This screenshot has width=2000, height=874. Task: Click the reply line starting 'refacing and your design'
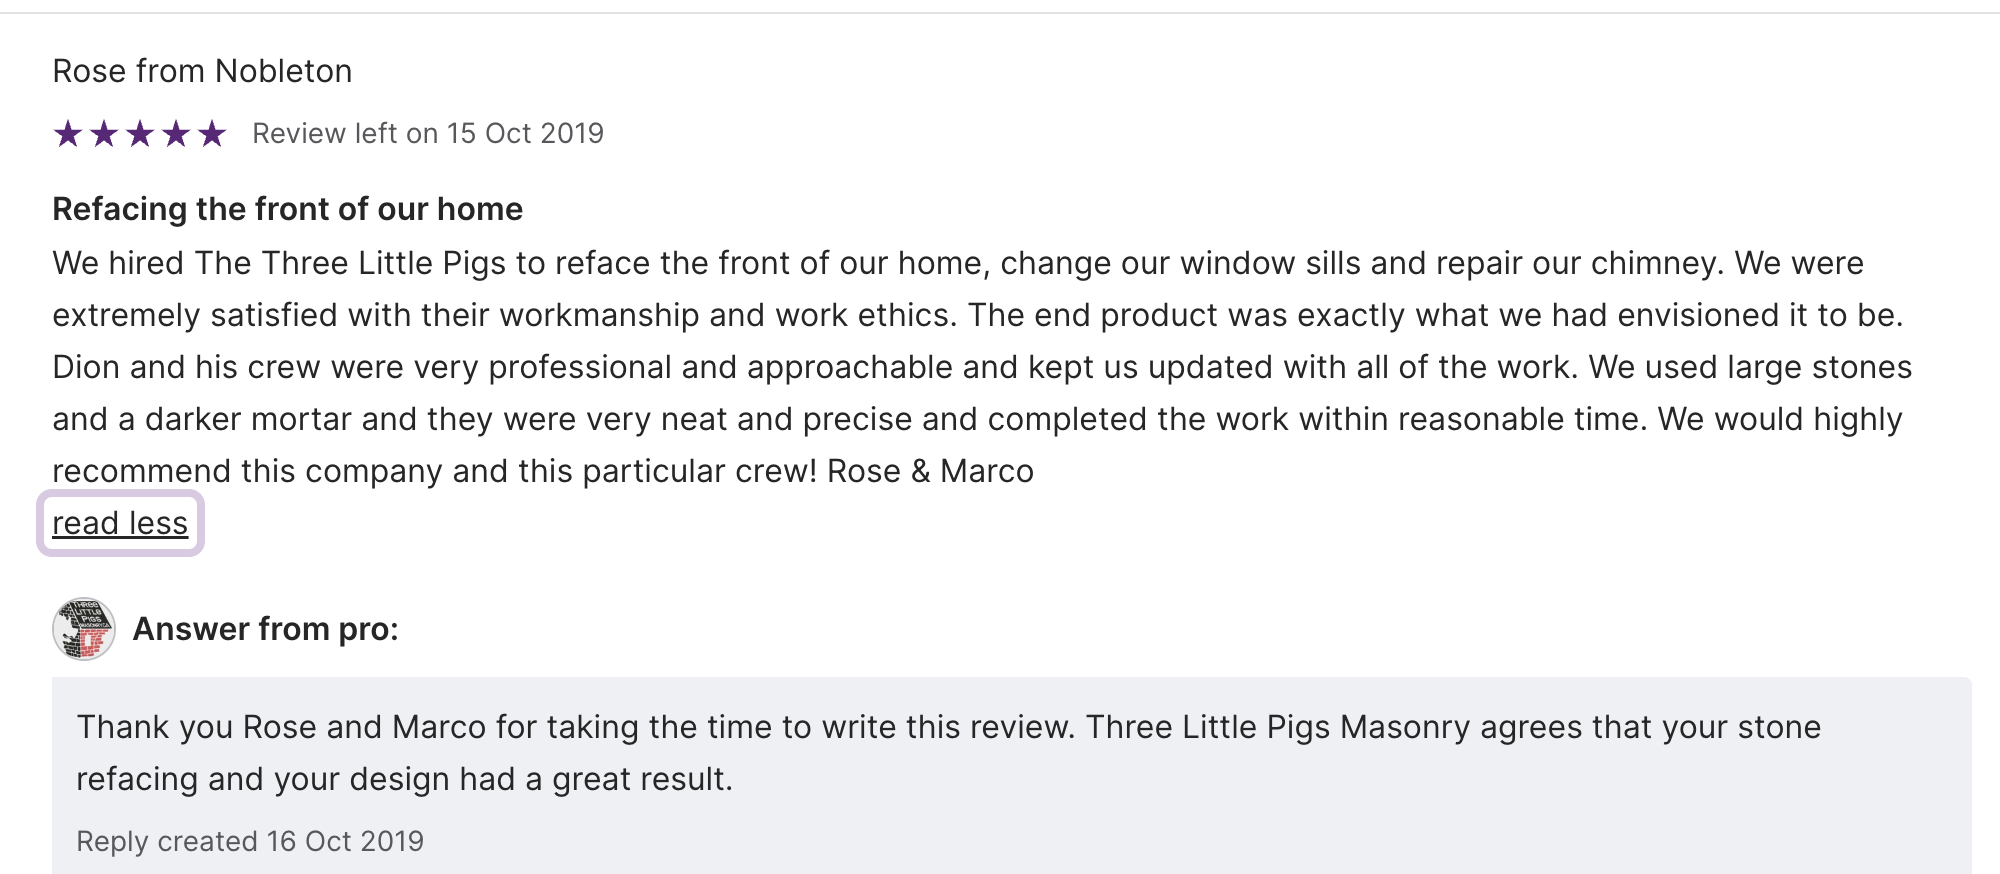(x=404, y=779)
